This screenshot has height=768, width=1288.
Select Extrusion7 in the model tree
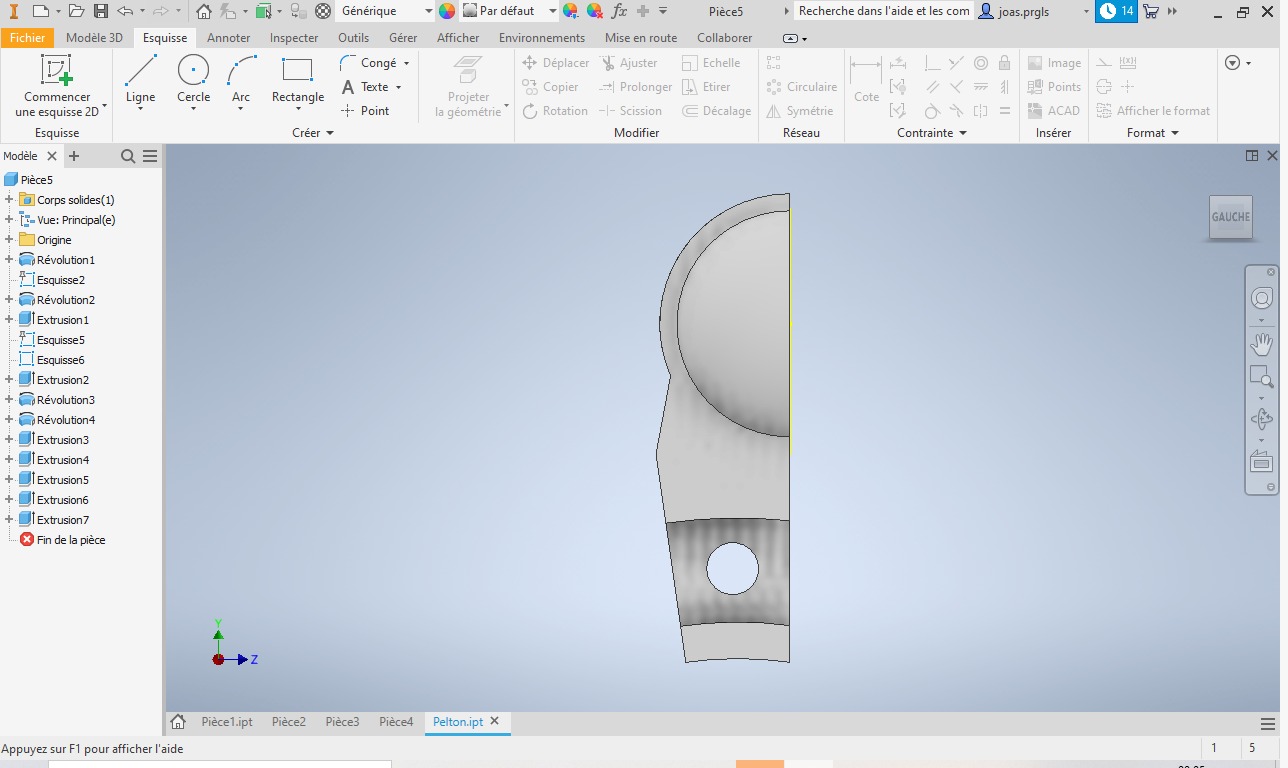[x=62, y=520]
